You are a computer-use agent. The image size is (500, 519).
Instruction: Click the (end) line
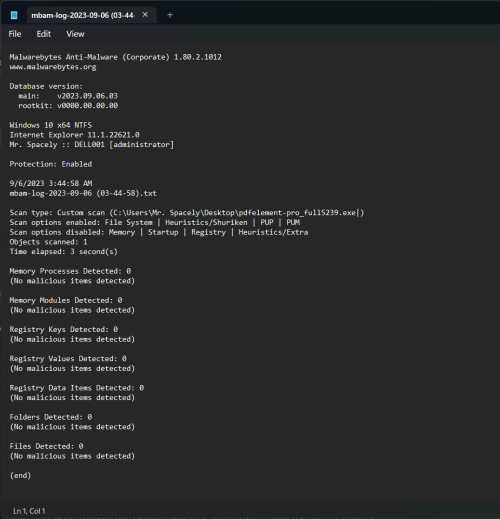tap(20, 476)
